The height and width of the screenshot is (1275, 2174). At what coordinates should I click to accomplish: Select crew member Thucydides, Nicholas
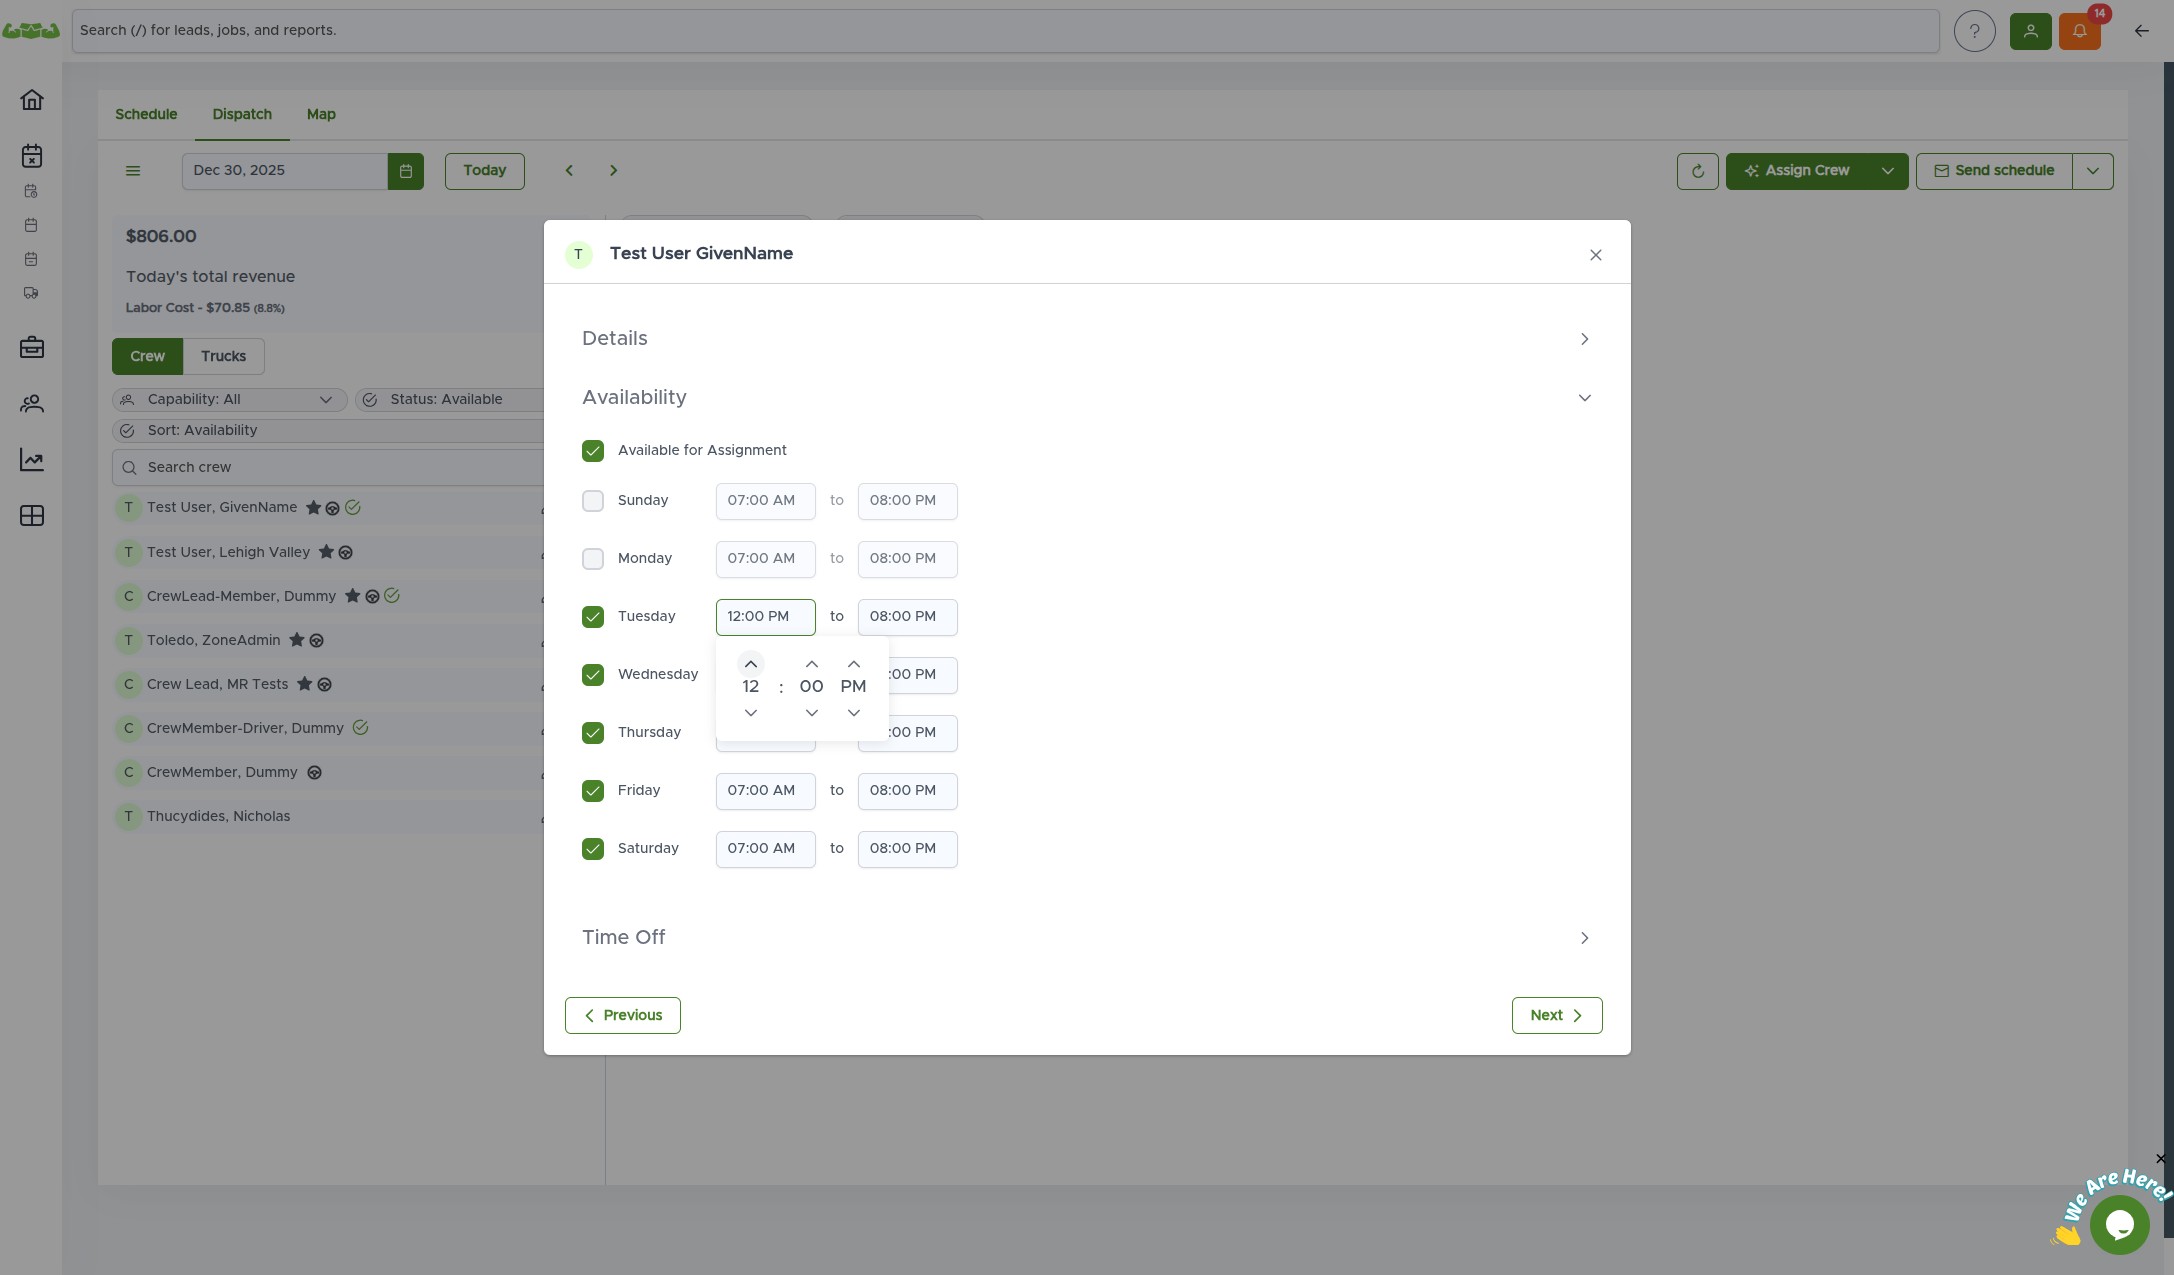pyautogui.click(x=219, y=817)
